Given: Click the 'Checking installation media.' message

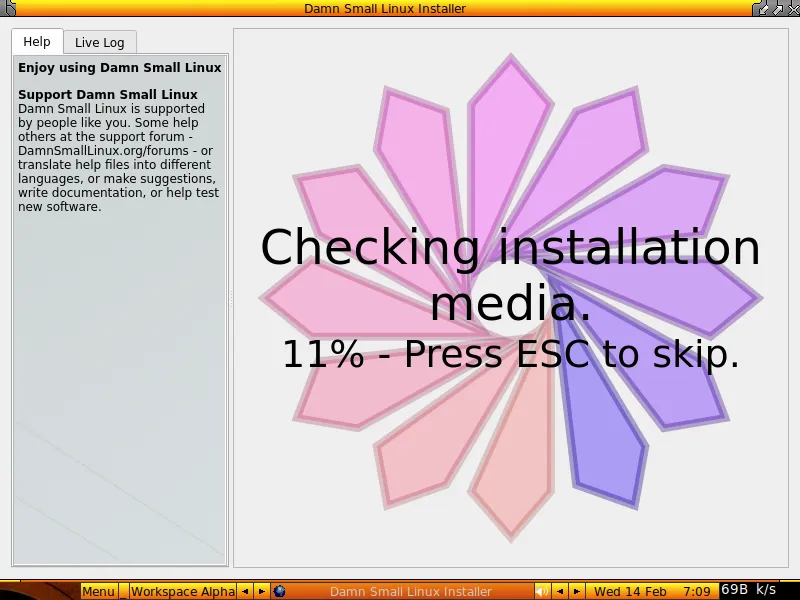Looking at the screenshot, I should click(x=511, y=274).
